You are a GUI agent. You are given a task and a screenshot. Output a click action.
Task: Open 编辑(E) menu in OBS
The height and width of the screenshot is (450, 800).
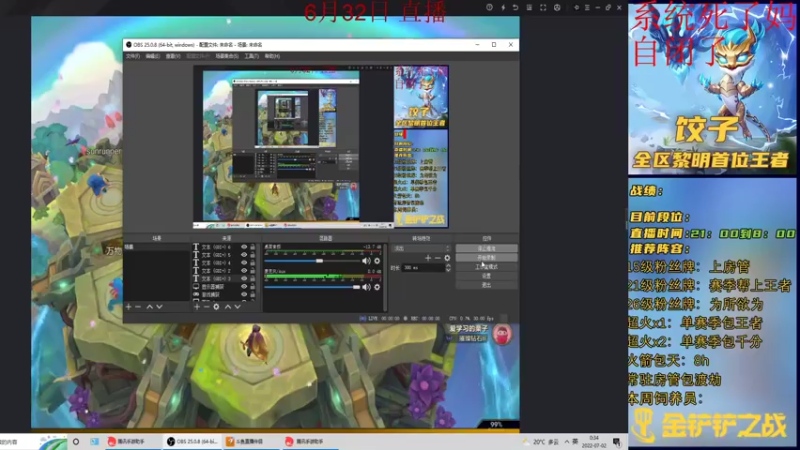153,56
